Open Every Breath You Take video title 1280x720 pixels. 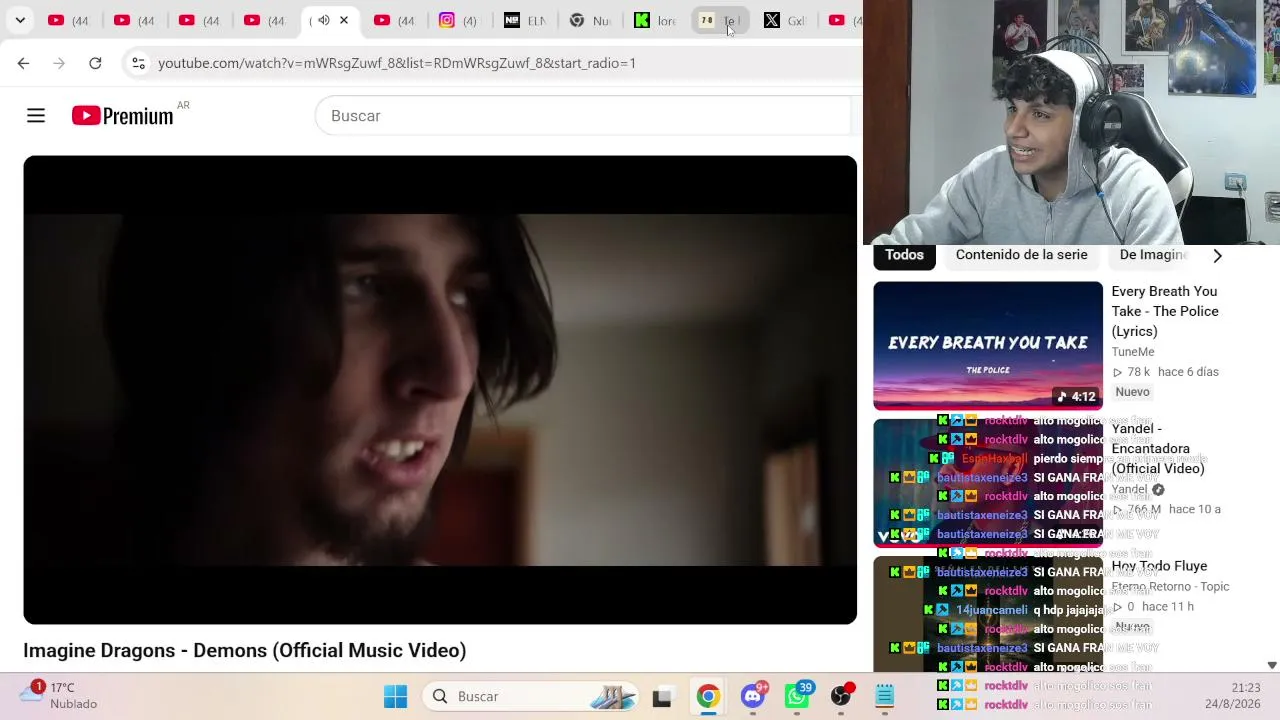coord(1165,311)
